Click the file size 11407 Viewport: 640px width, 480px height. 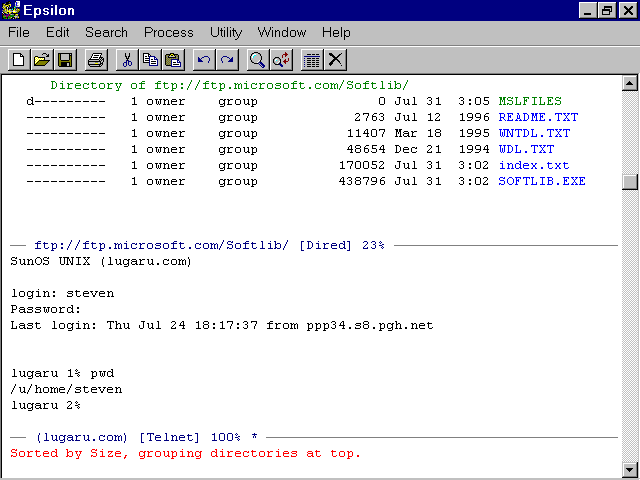pyautogui.click(x=366, y=133)
